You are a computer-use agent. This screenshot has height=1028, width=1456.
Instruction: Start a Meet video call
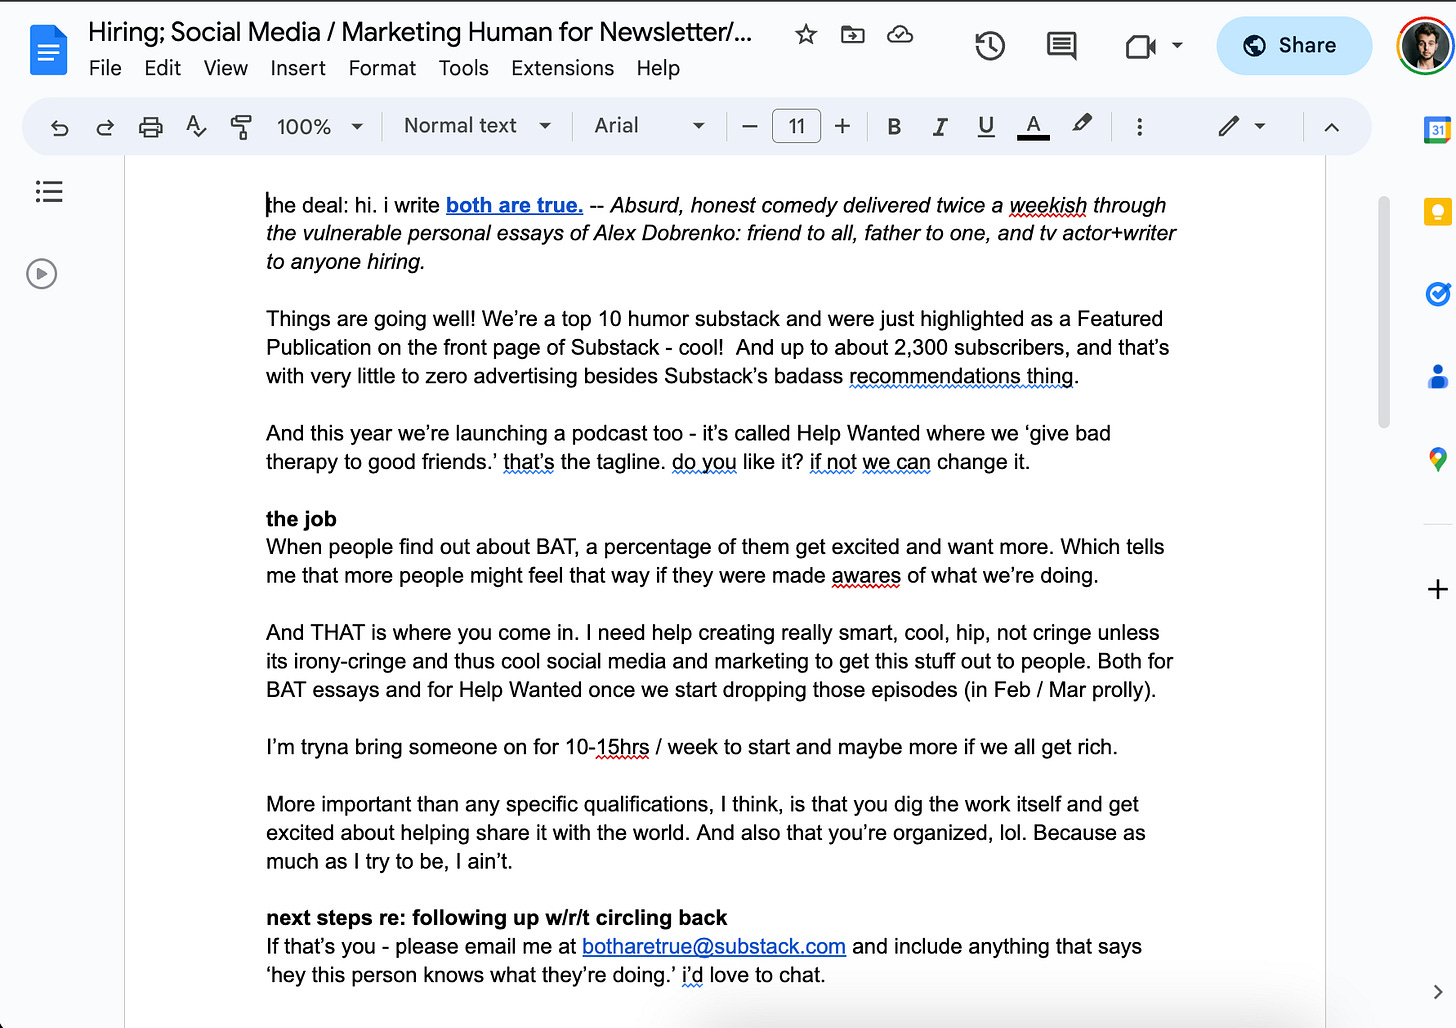[1140, 46]
